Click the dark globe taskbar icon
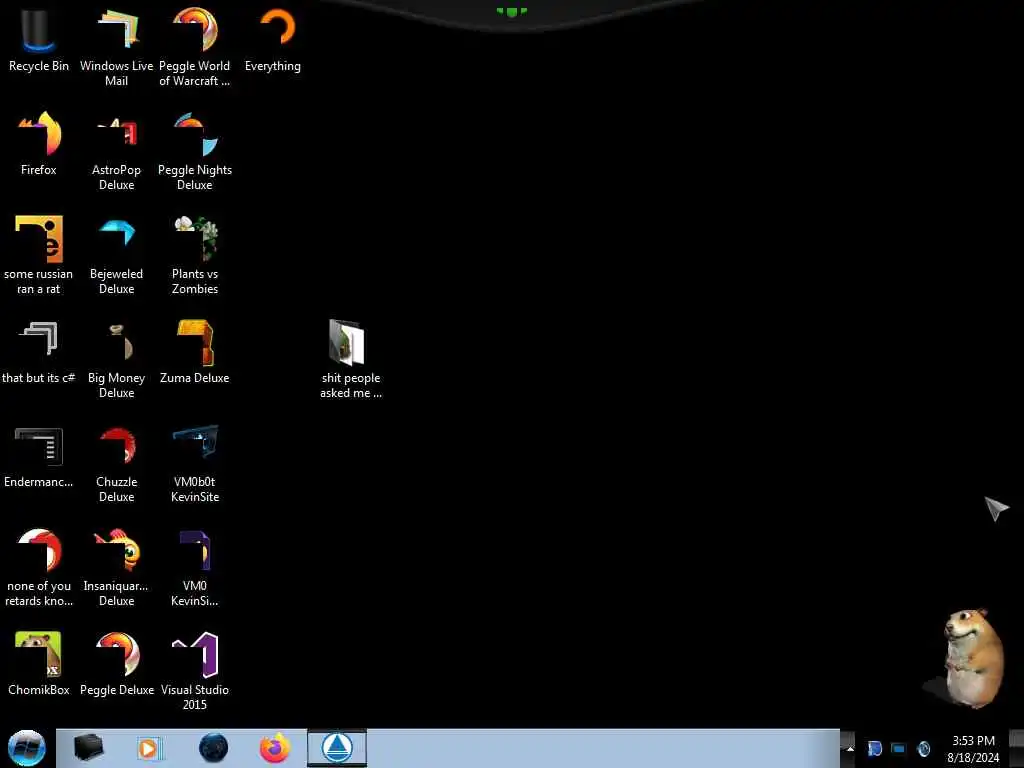The height and width of the screenshot is (768, 1024). 214,748
